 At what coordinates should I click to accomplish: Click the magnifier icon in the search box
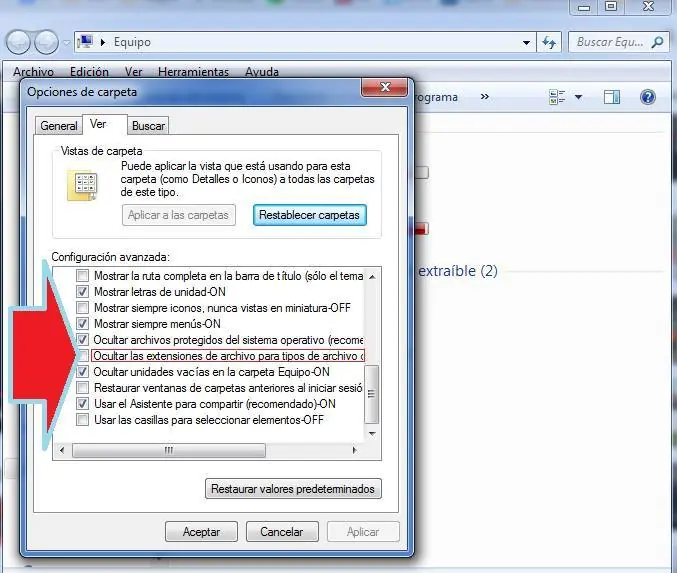[658, 42]
